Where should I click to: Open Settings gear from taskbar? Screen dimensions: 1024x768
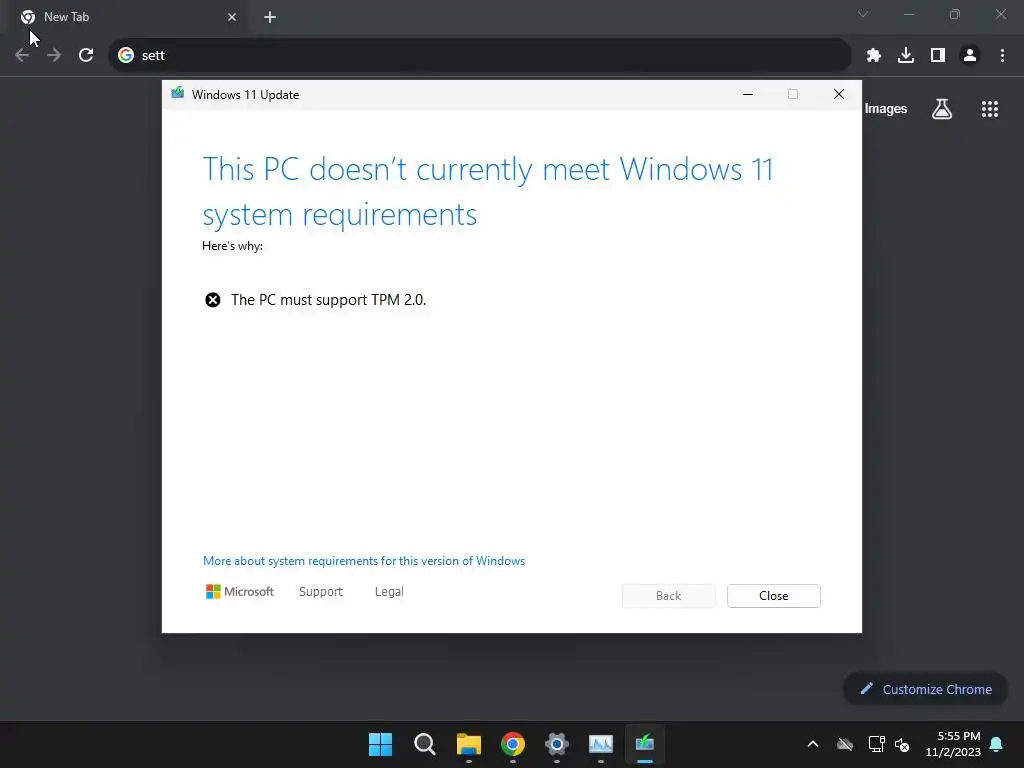tap(556, 744)
